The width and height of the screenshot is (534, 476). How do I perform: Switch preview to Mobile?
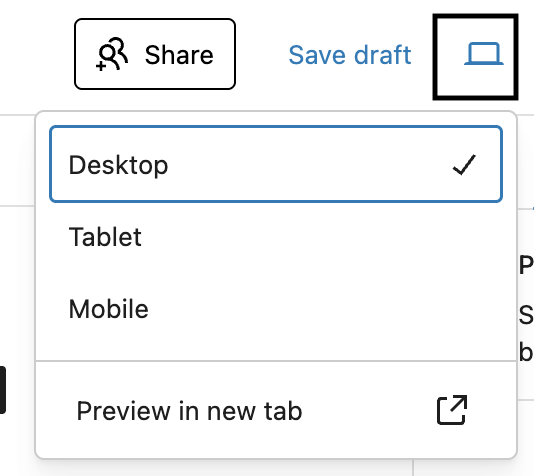[276, 309]
